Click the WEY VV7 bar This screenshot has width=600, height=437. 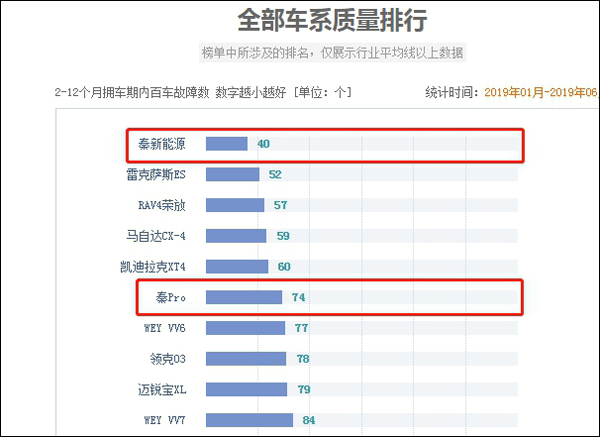pos(249,420)
